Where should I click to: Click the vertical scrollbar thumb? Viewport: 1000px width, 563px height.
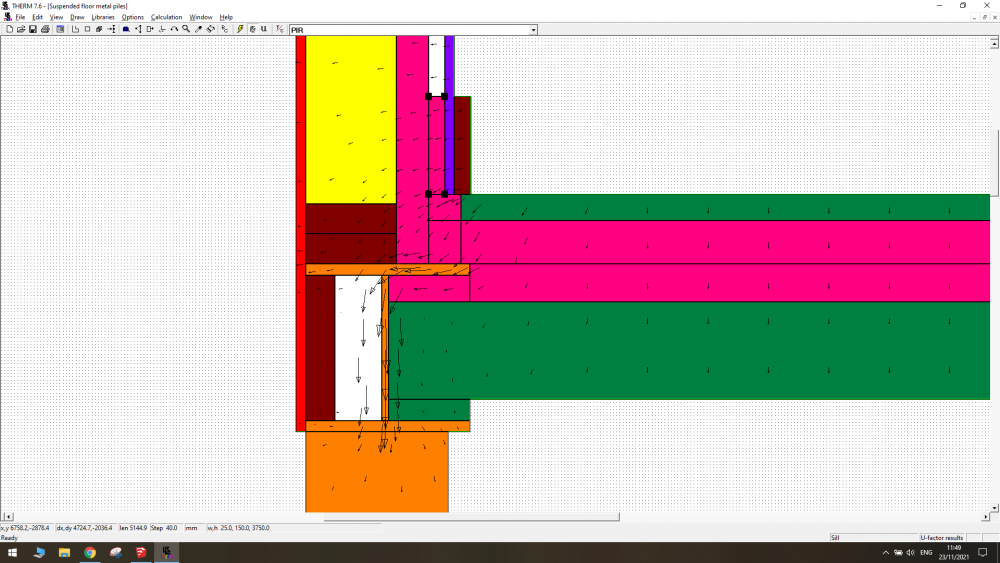(x=994, y=163)
